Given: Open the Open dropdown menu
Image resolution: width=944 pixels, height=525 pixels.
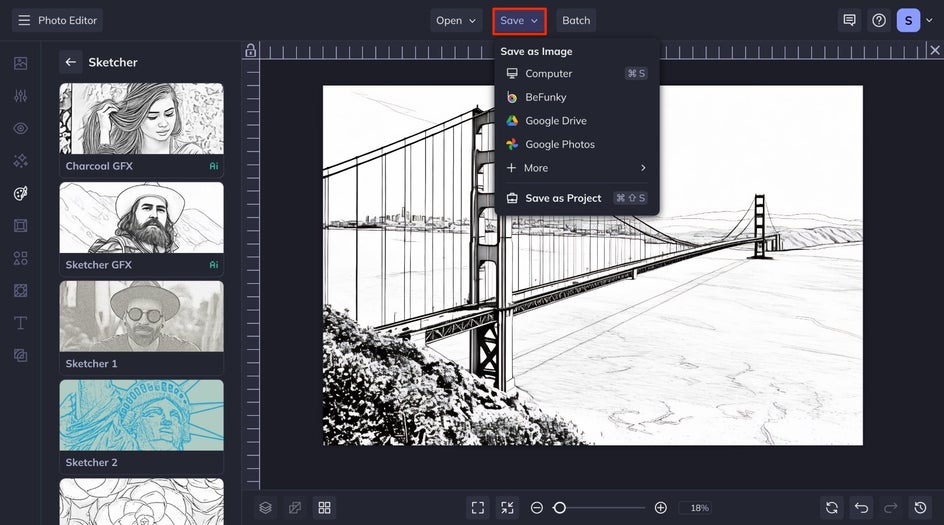Looking at the screenshot, I should coord(456,20).
